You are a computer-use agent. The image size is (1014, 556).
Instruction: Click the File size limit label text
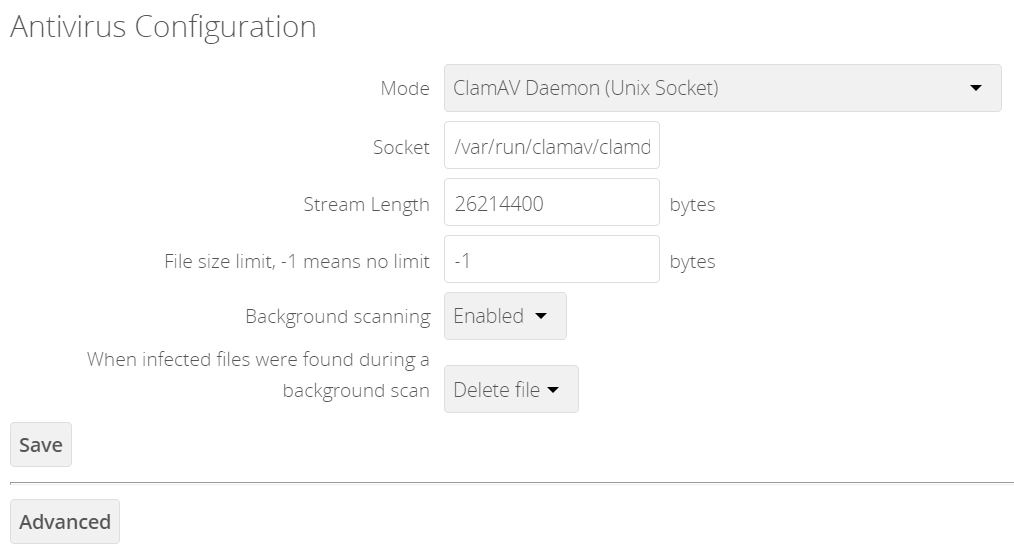[x=296, y=261]
